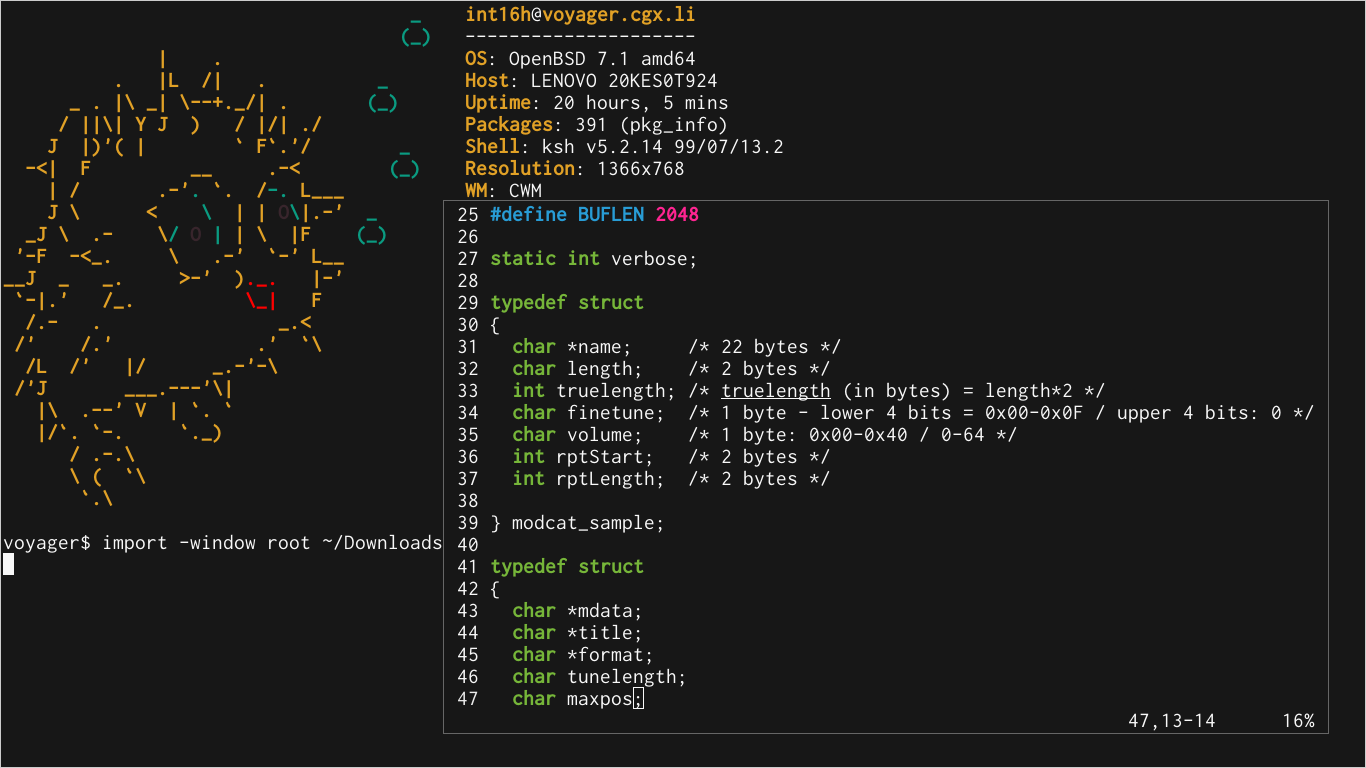Click 'char *format;' on line 45
Image resolution: width=1366 pixels, height=768 pixels.
click(x=583, y=655)
